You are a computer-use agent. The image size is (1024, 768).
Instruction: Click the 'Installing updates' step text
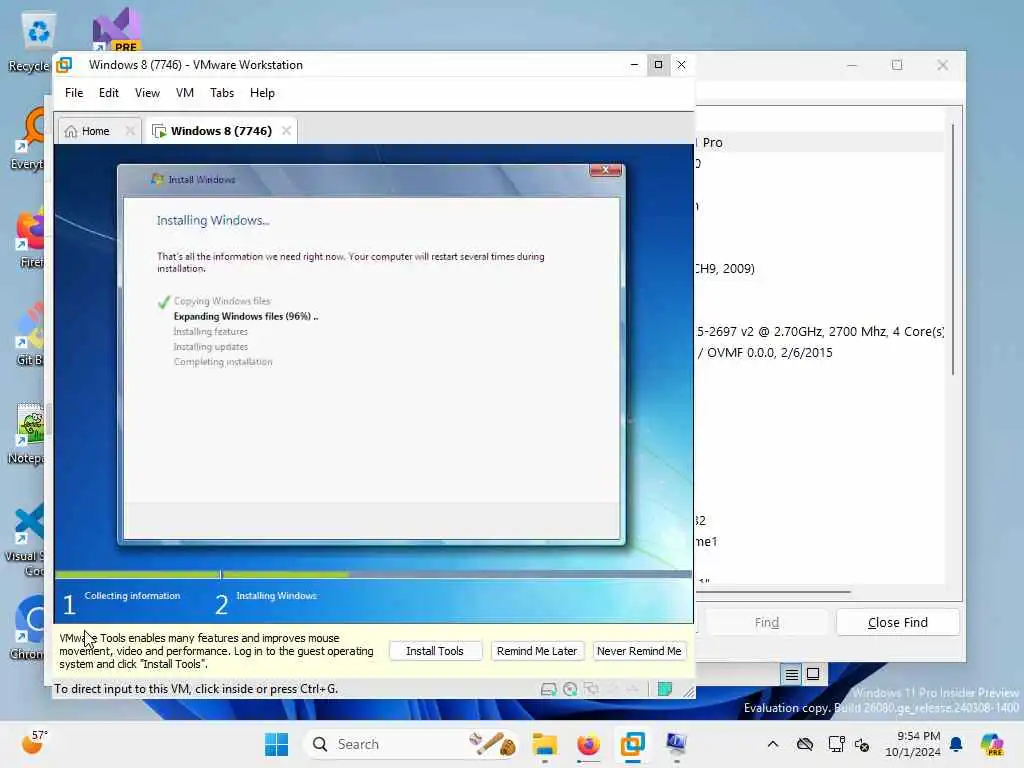[x=210, y=347]
